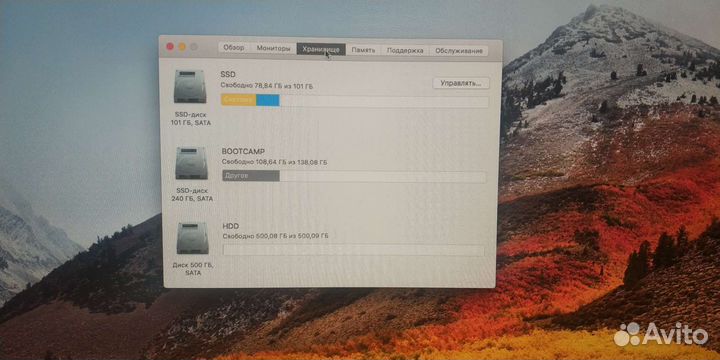Viewport: 720px width, 360px height.
Task: Click 'Свободно 108,64 ГБ из 138,08 ГБ' text
Action: (275, 162)
